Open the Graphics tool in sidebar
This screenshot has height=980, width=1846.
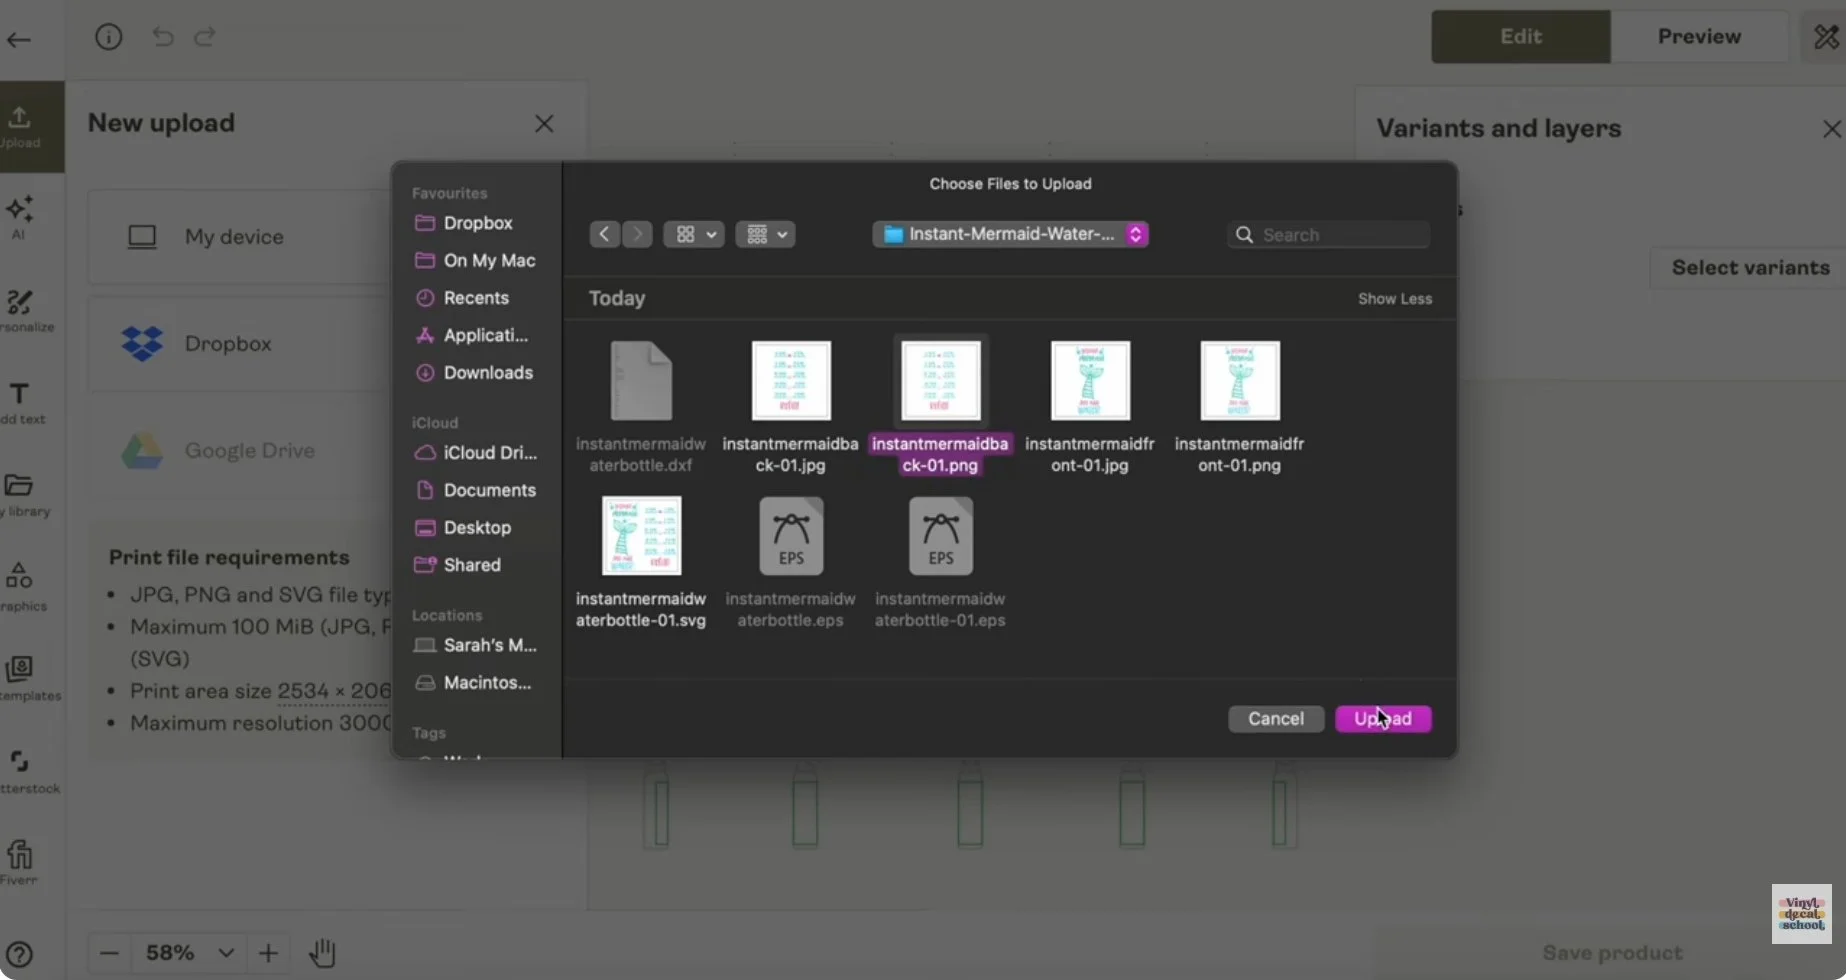(x=20, y=587)
